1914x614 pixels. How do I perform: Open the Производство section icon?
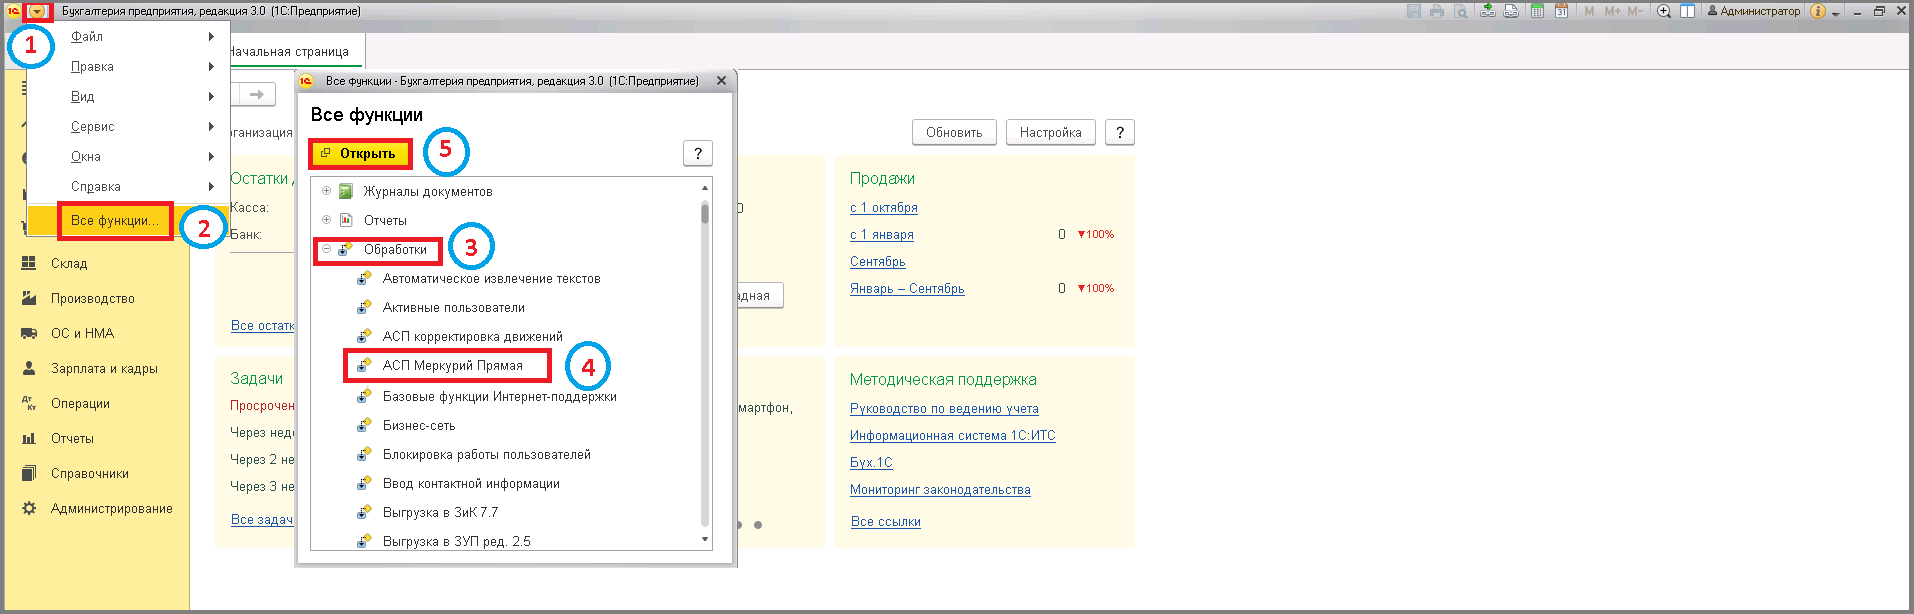(29, 298)
